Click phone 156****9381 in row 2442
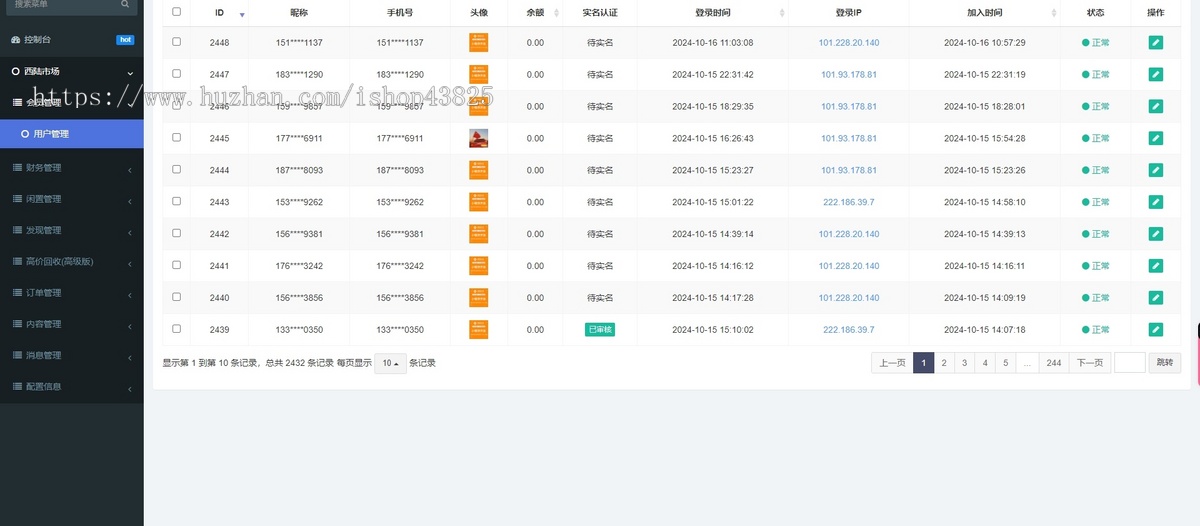 [400, 234]
